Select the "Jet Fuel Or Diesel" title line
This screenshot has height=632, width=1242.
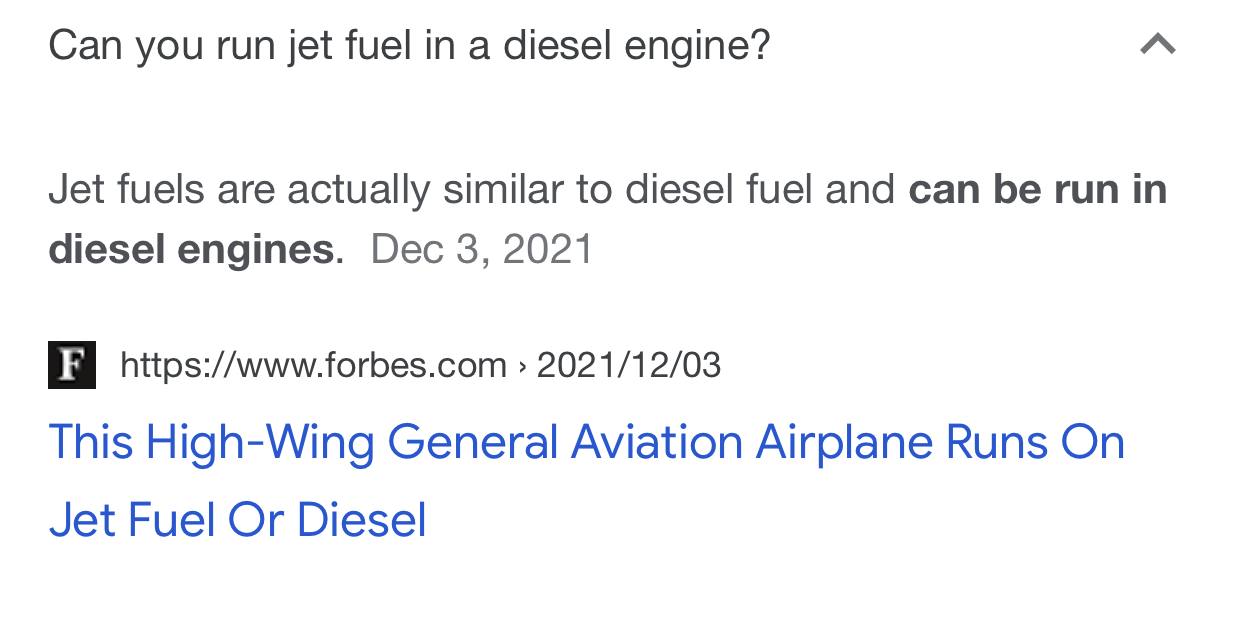point(238,520)
